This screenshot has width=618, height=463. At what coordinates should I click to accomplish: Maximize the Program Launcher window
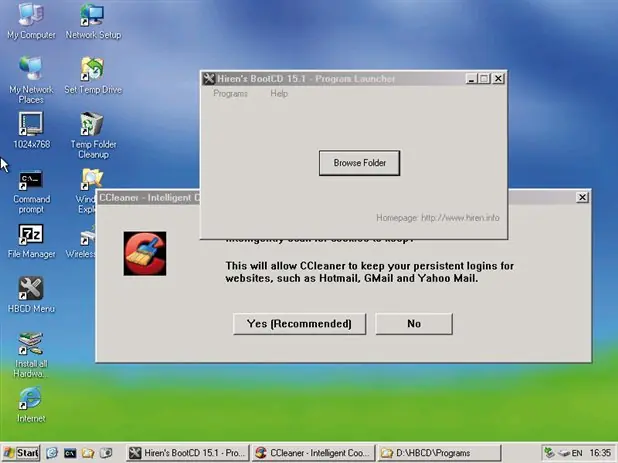point(484,79)
